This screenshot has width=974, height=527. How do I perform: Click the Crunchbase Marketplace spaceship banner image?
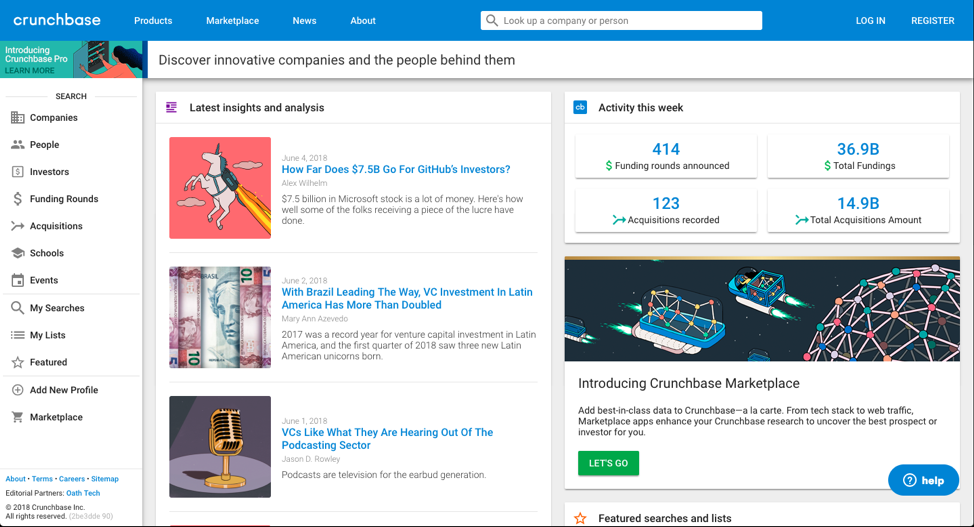(762, 309)
